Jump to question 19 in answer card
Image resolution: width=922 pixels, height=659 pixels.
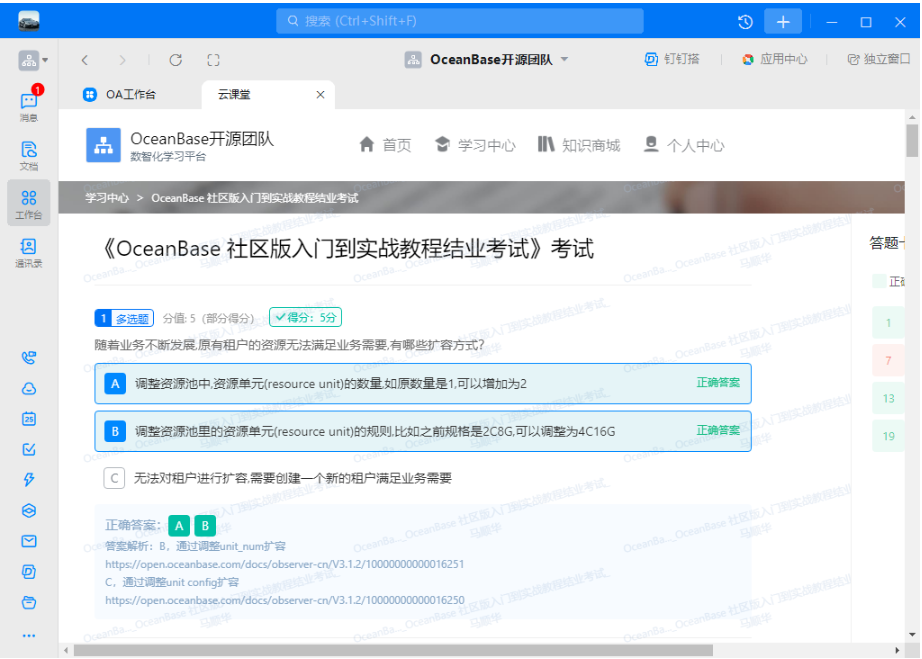click(888, 436)
